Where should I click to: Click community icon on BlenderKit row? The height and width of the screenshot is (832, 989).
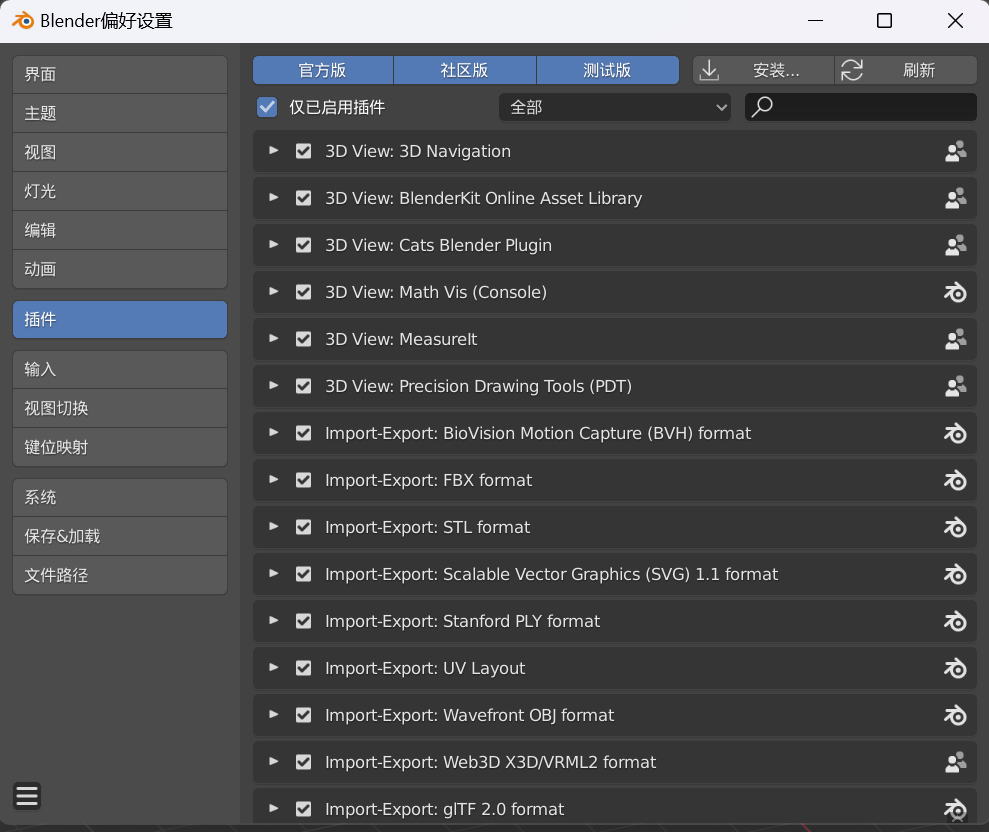tap(956, 198)
